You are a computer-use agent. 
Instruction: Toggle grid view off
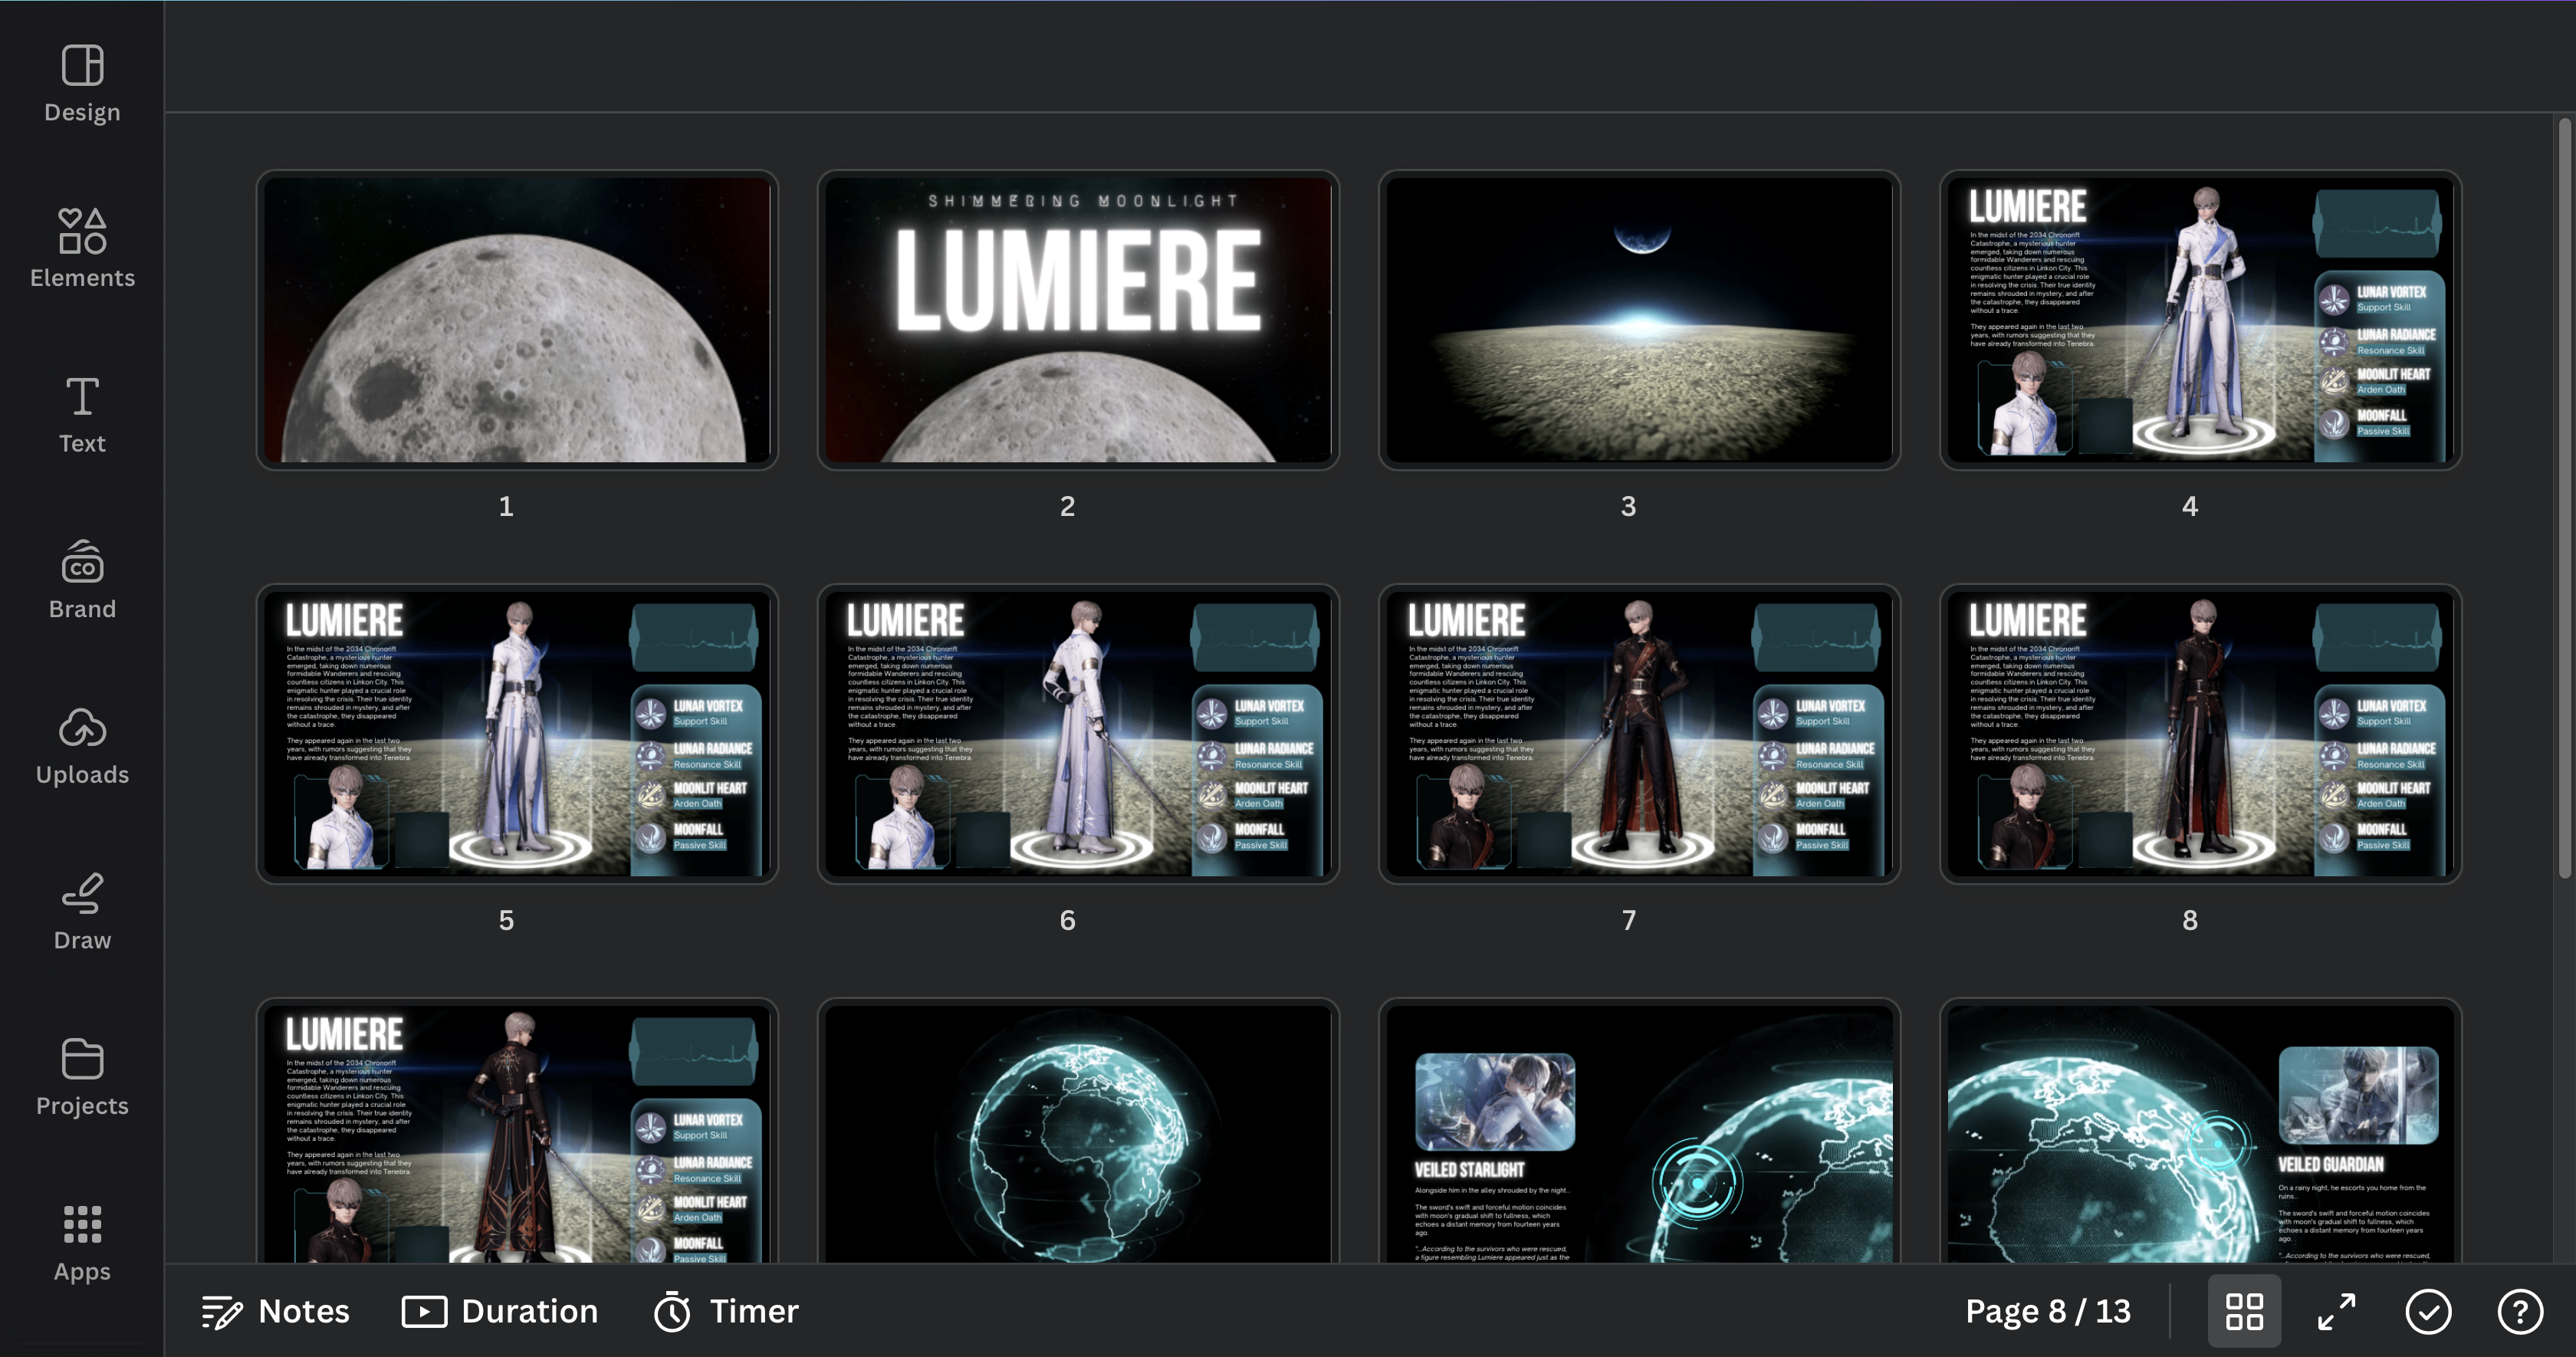2243,1311
